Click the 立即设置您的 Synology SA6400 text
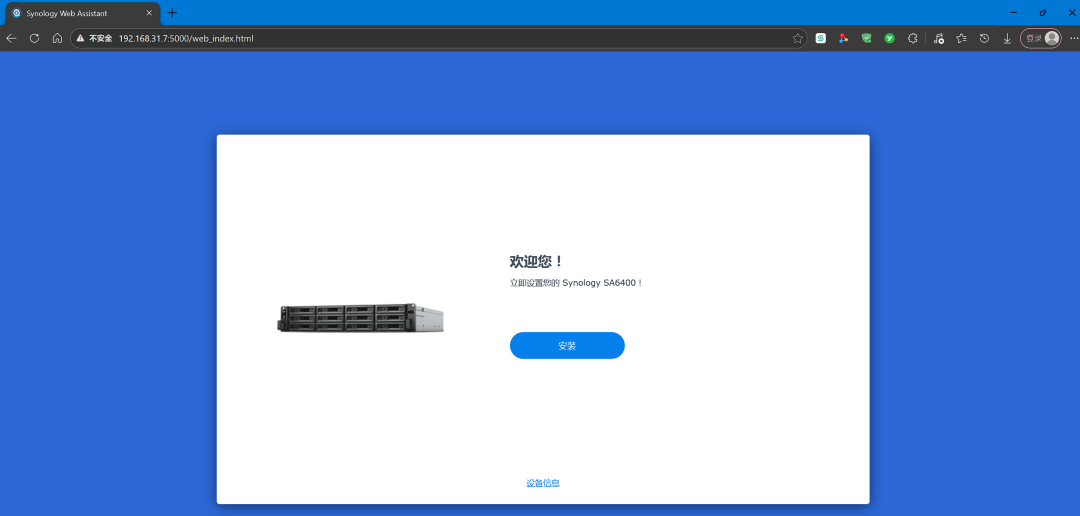1080x516 pixels. 576,283
